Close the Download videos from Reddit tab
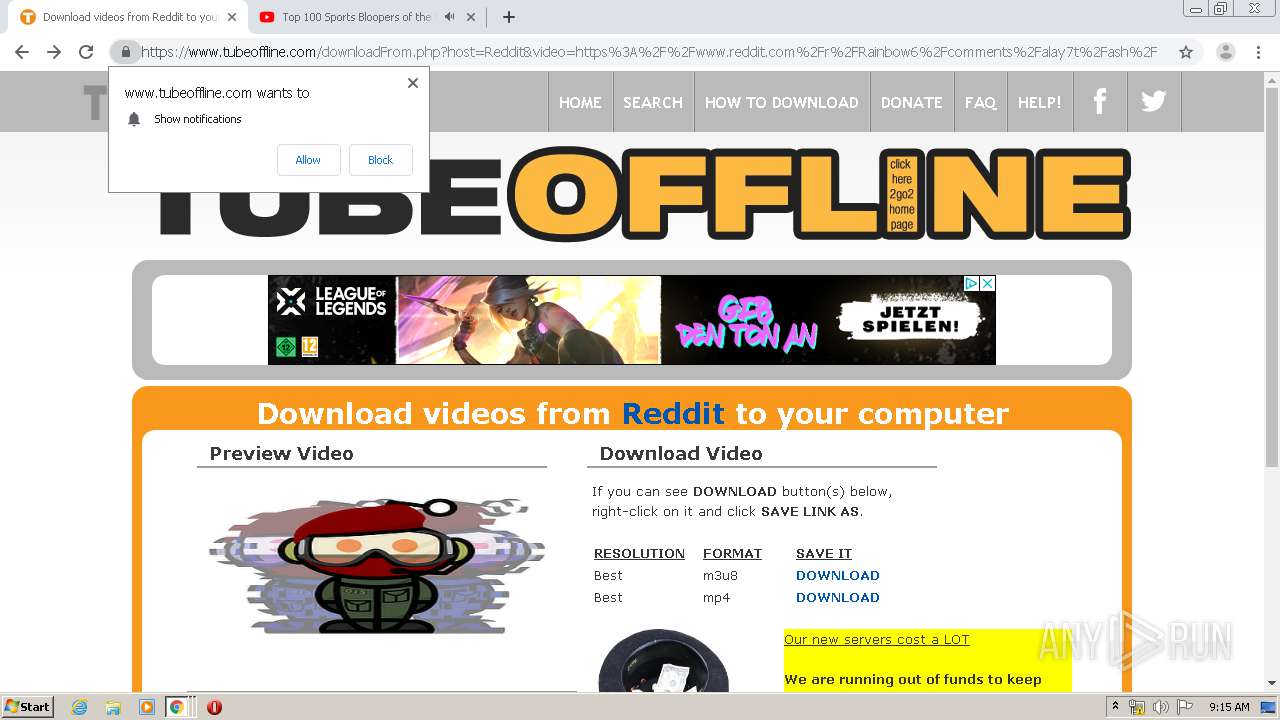The height and width of the screenshot is (720, 1280). (x=232, y=17)
